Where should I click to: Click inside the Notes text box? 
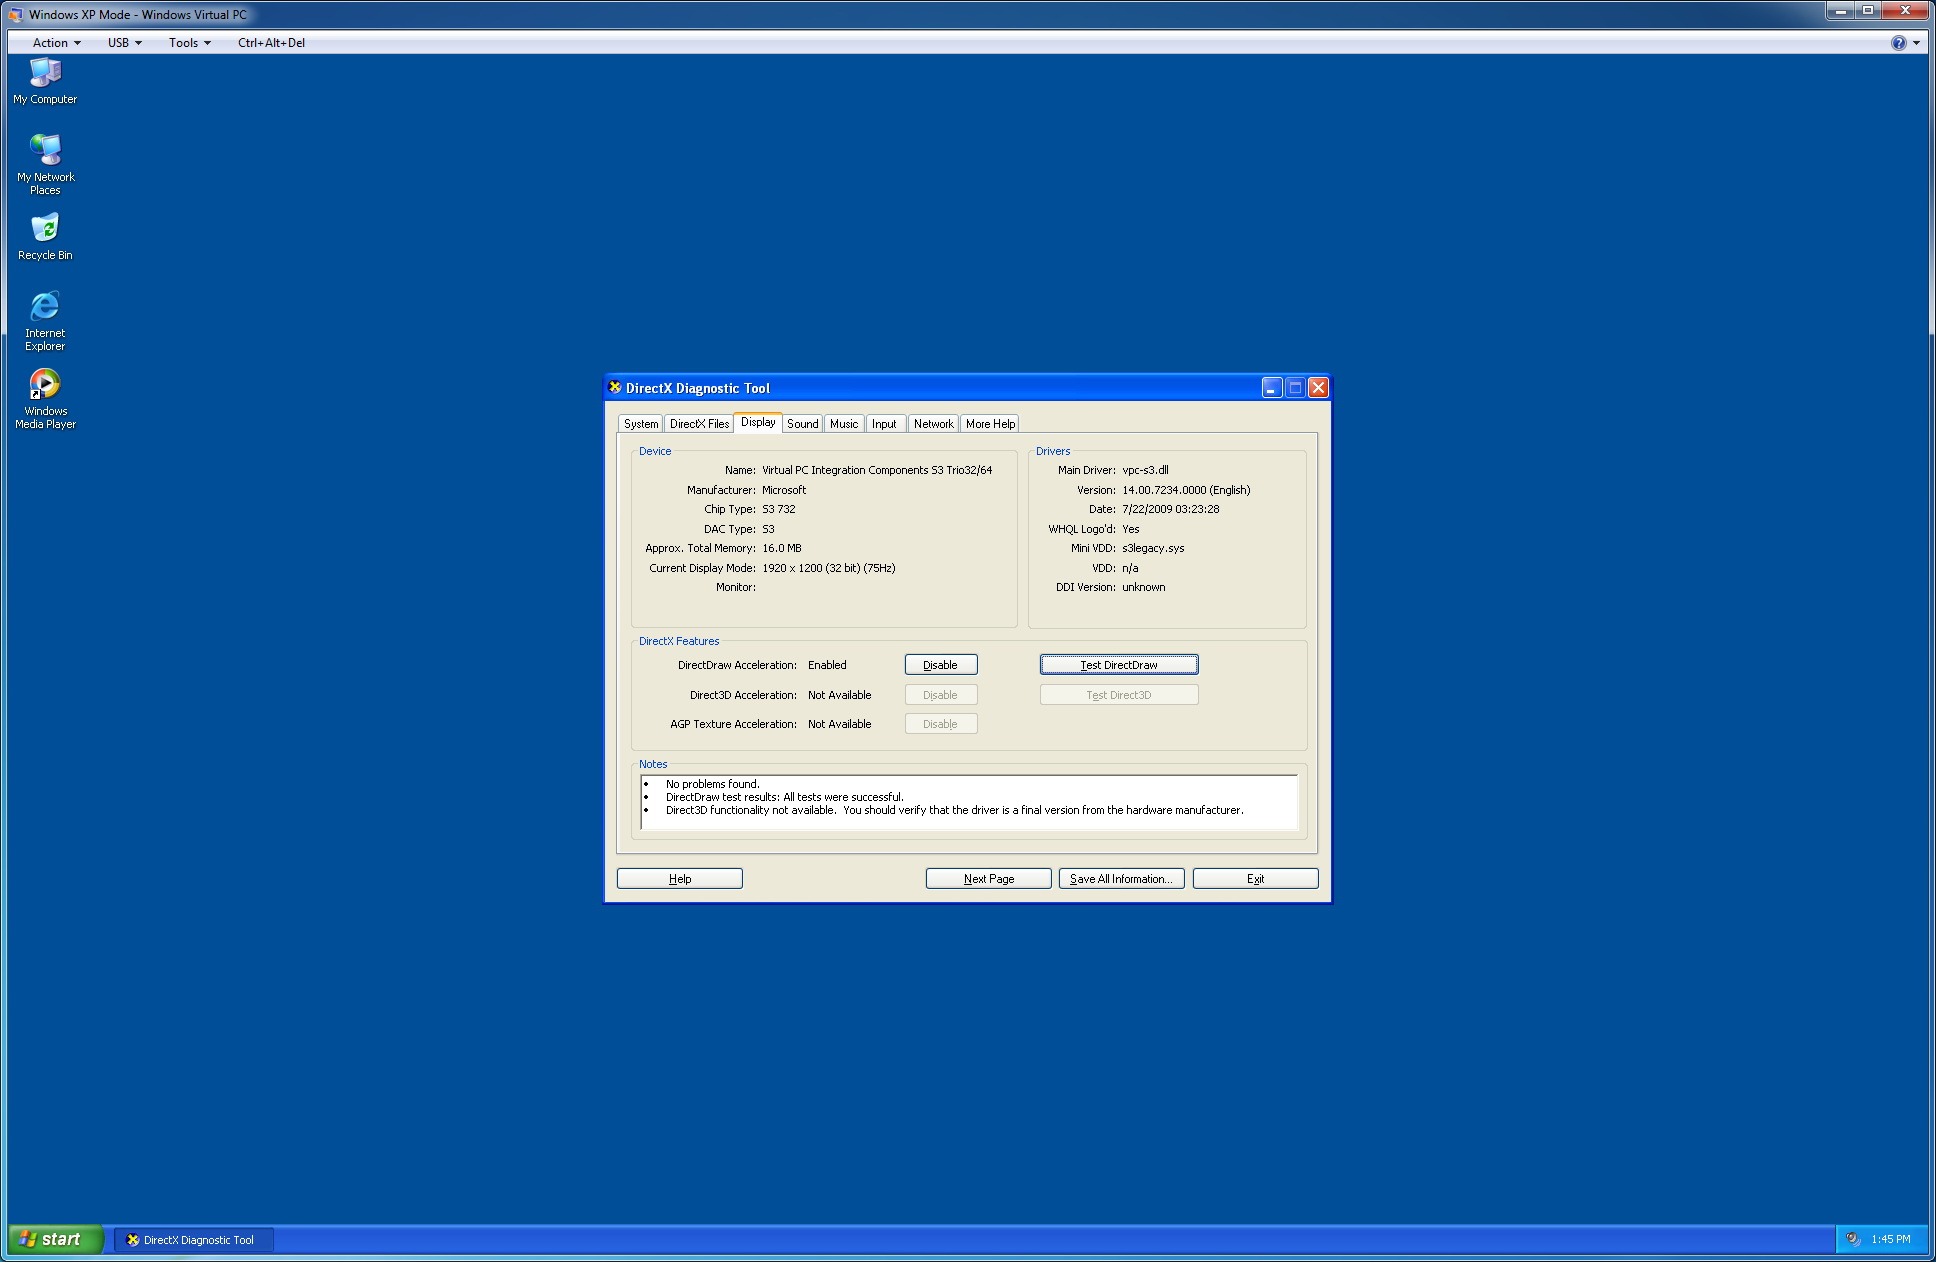point(969,803)
